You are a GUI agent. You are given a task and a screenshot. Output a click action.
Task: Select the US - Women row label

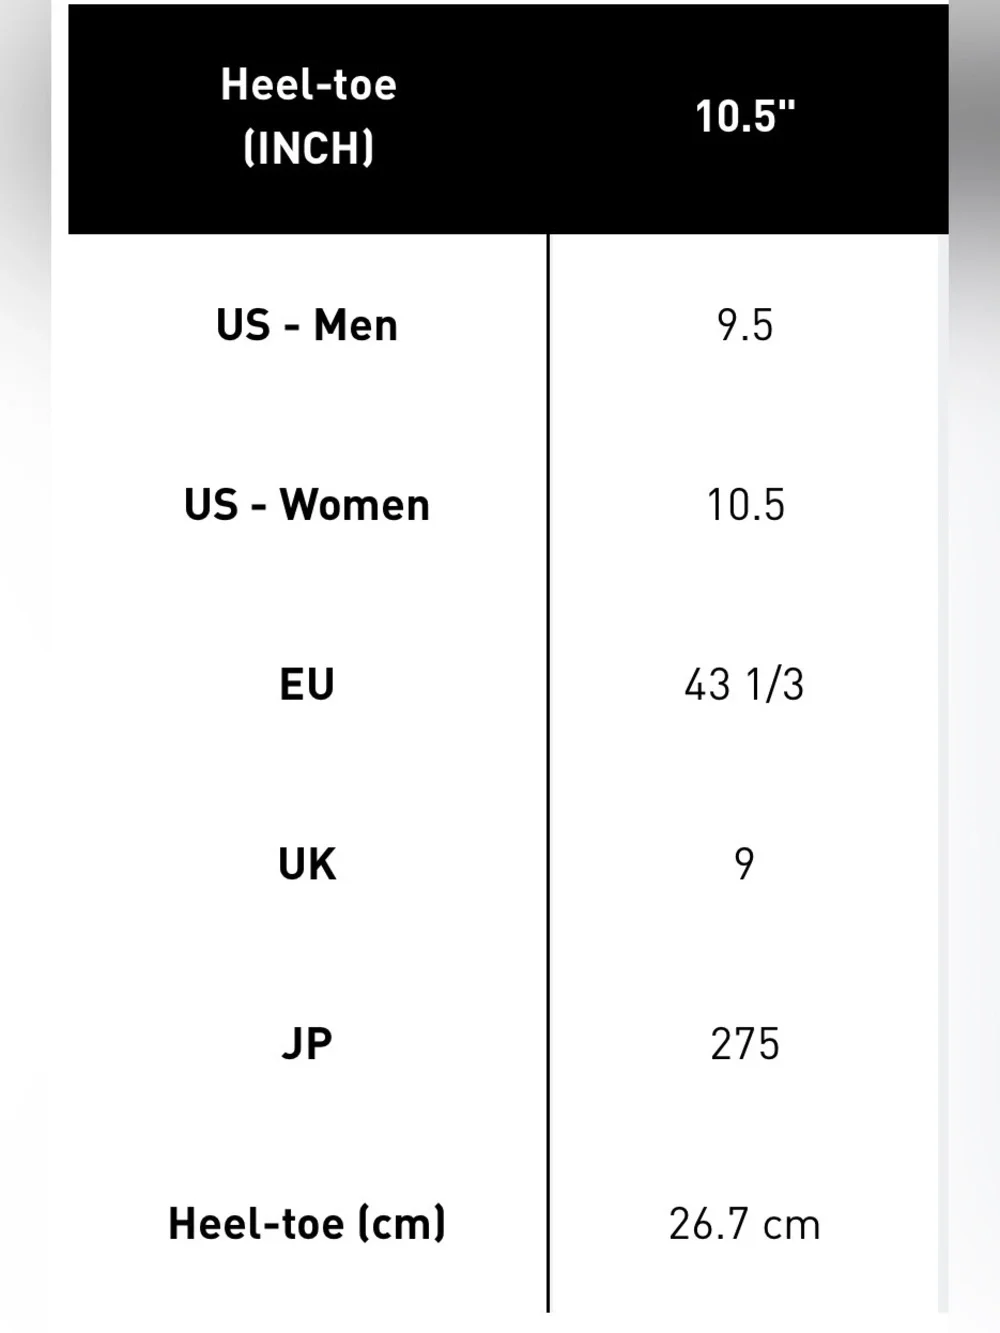point(307,505)
